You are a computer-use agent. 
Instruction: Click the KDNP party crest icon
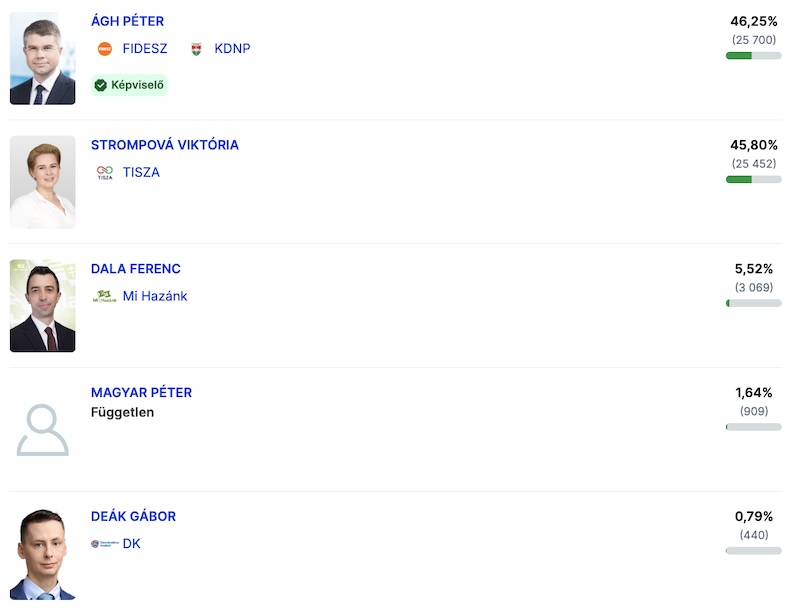(x=196, y=49)
